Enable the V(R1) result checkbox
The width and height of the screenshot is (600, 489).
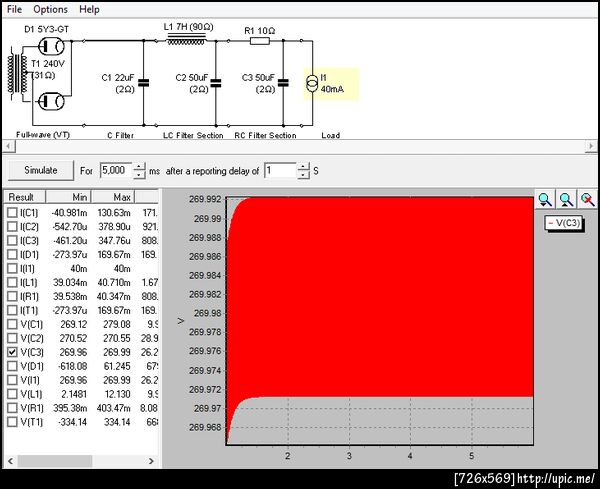click(12, 408)
